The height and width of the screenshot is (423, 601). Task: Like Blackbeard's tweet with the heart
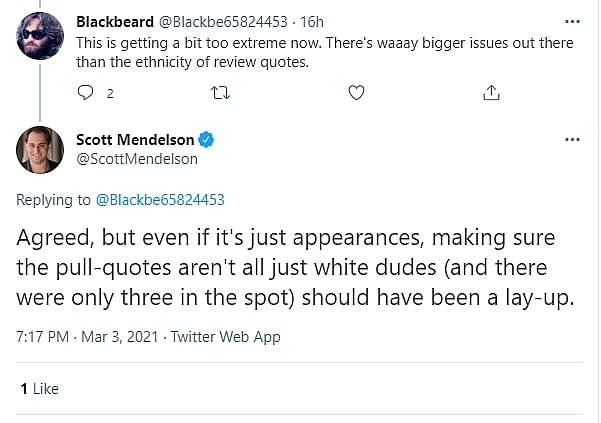[x=356, y=92]
